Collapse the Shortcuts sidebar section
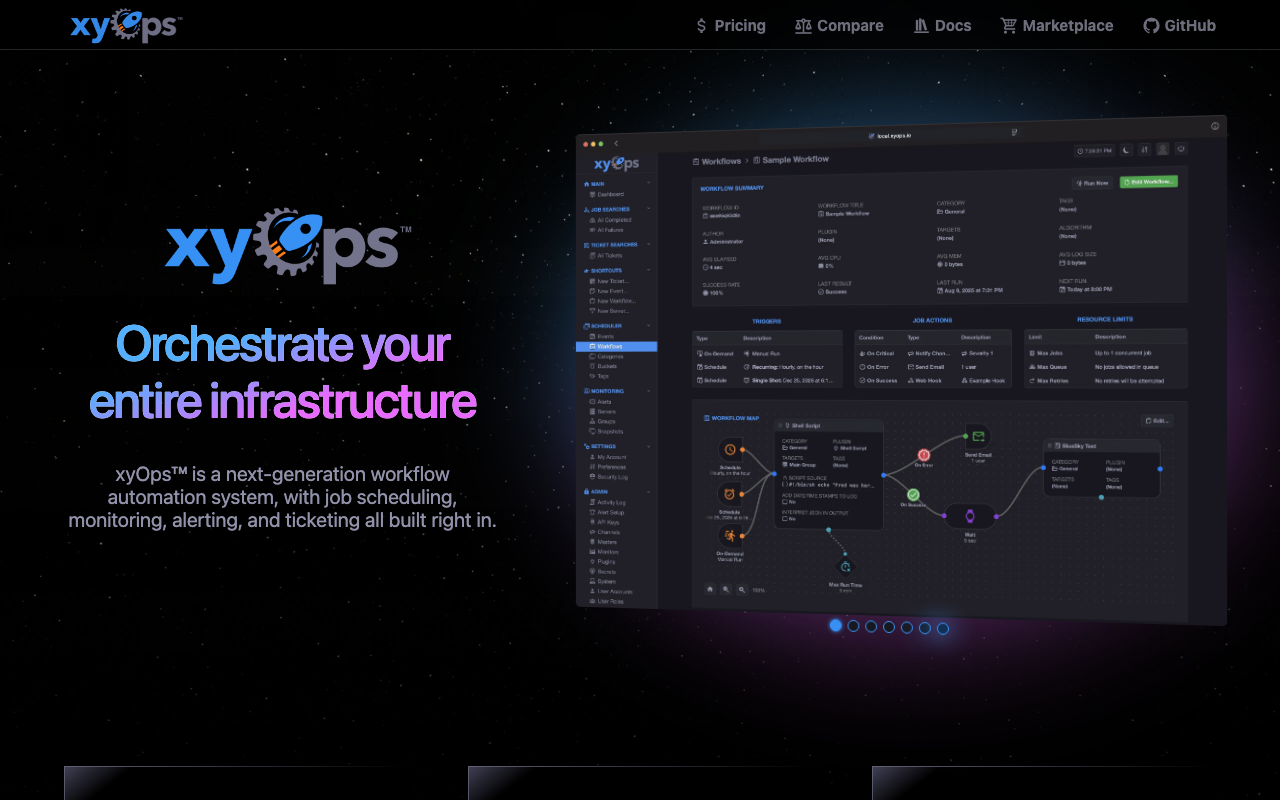 [x=648, y=270]
